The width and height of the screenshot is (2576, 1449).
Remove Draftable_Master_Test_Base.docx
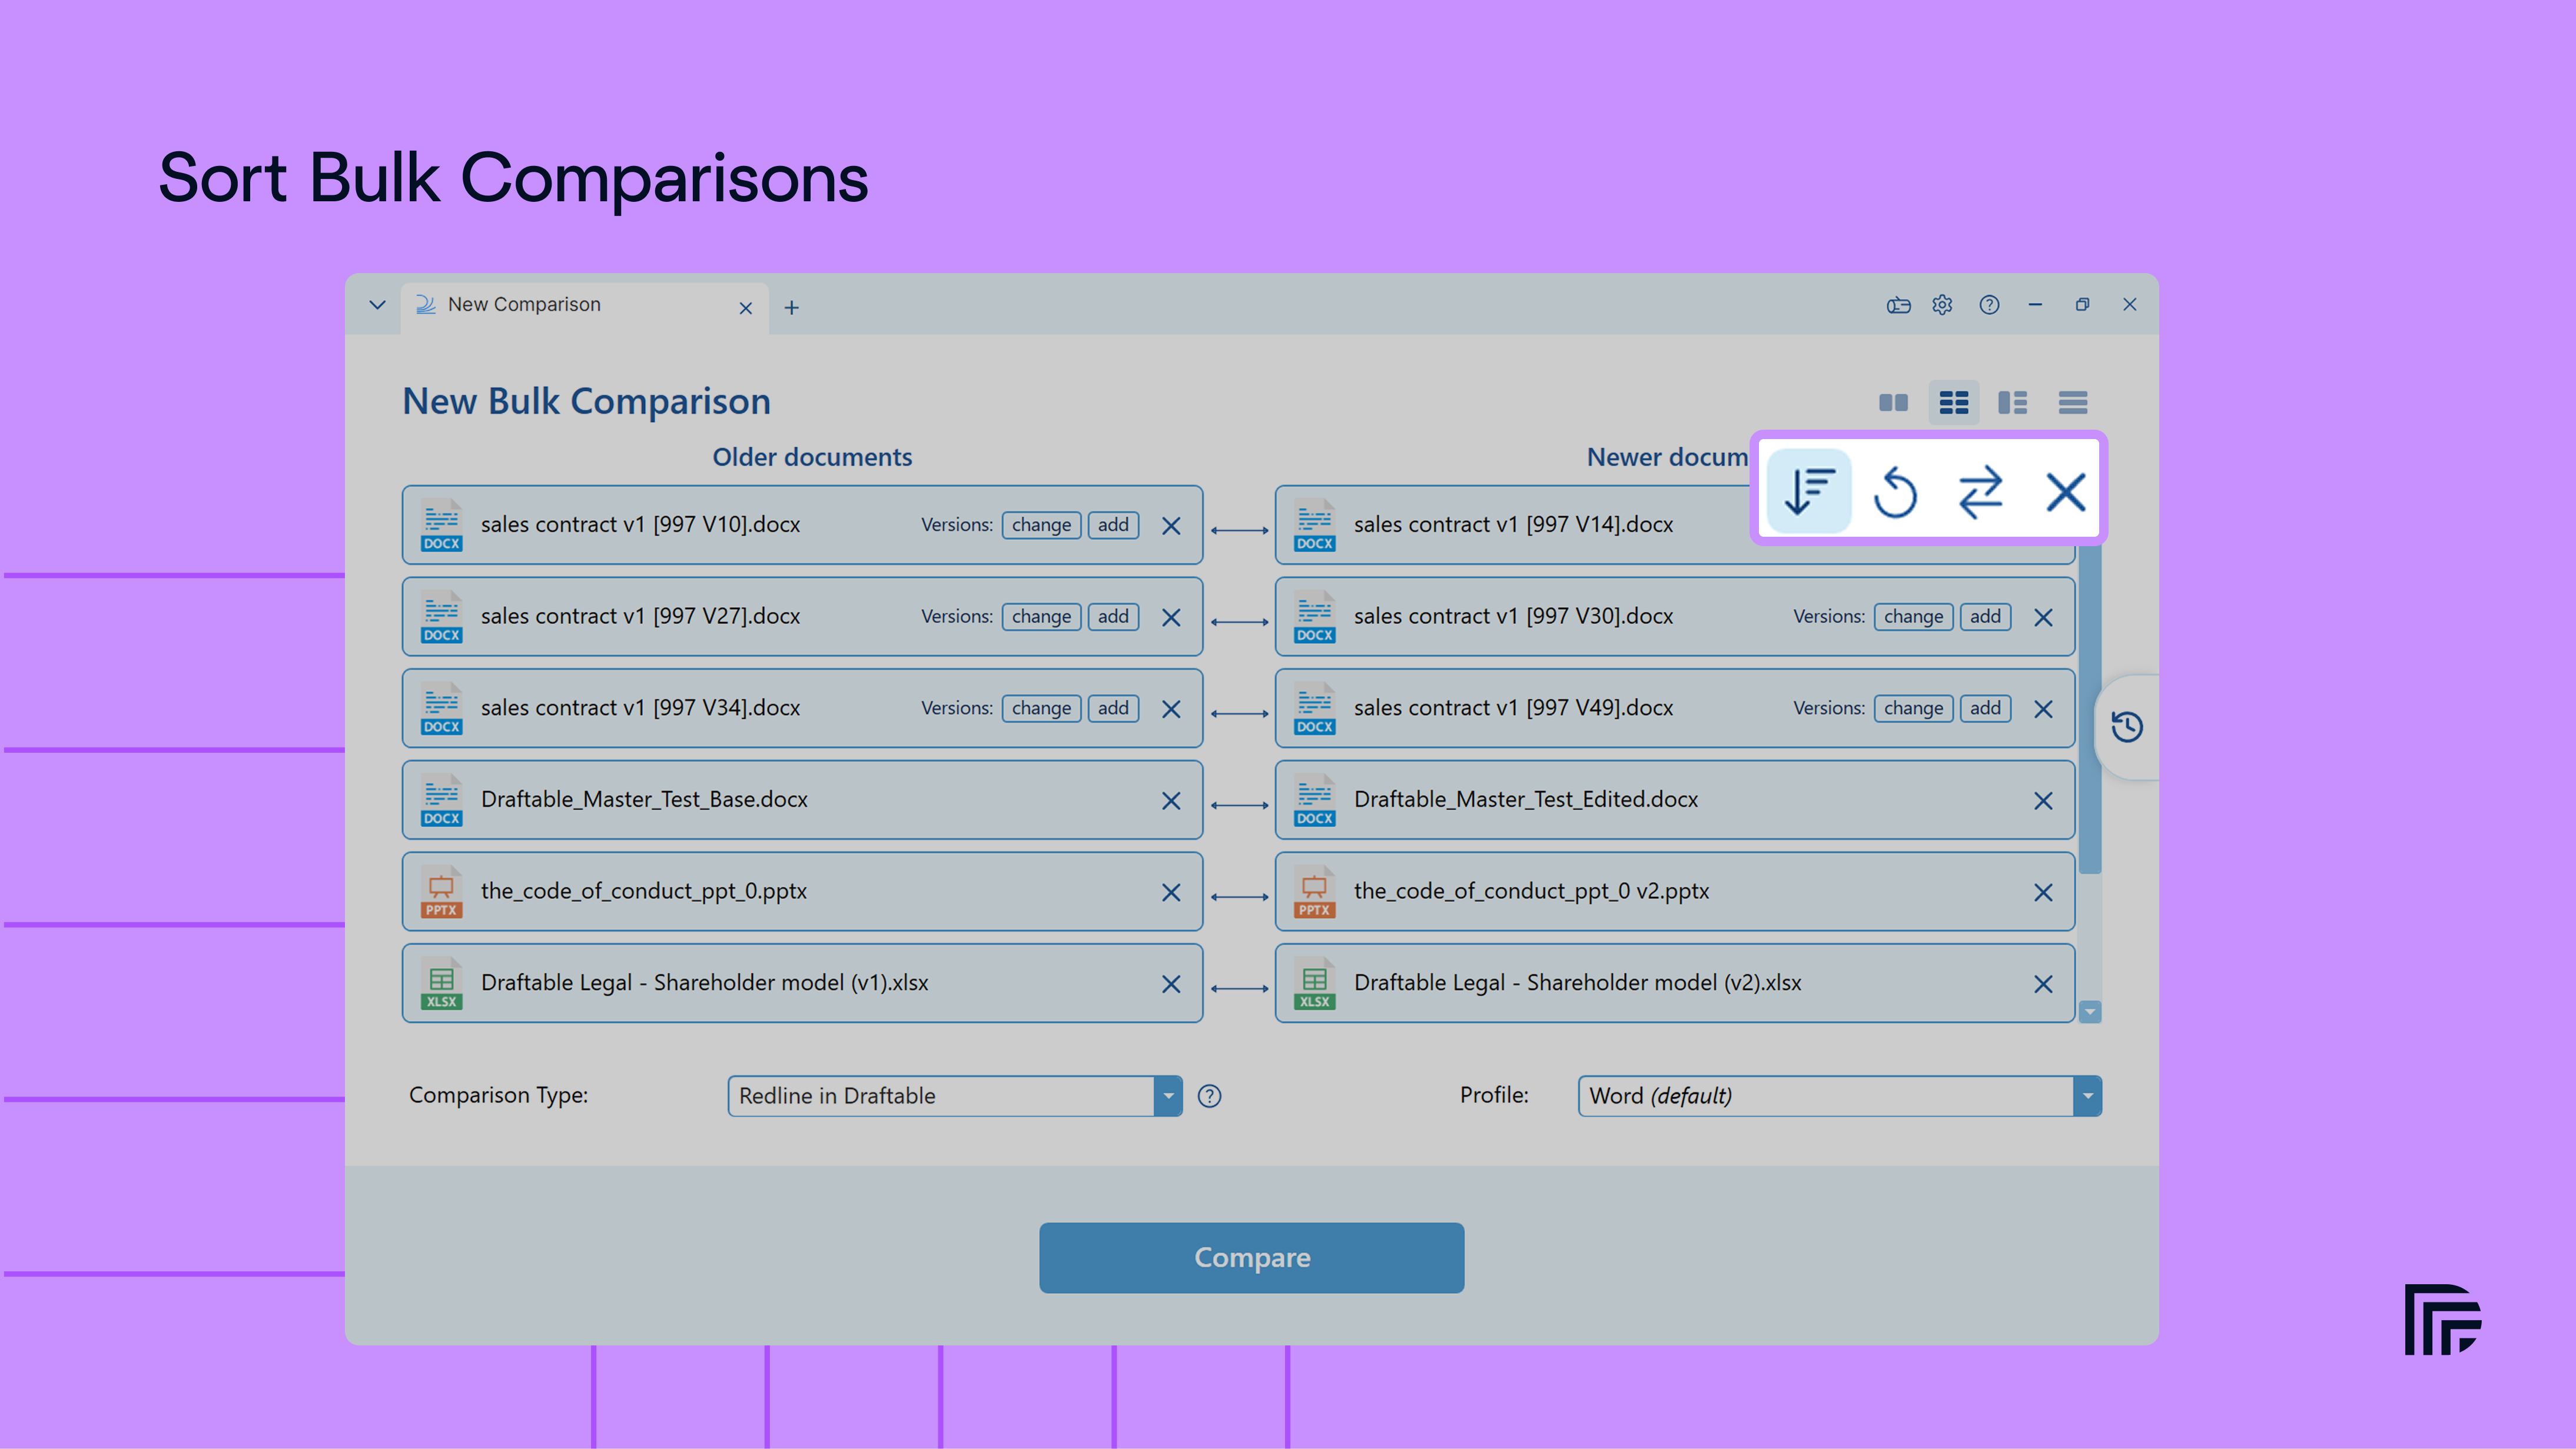[1171, 801]
